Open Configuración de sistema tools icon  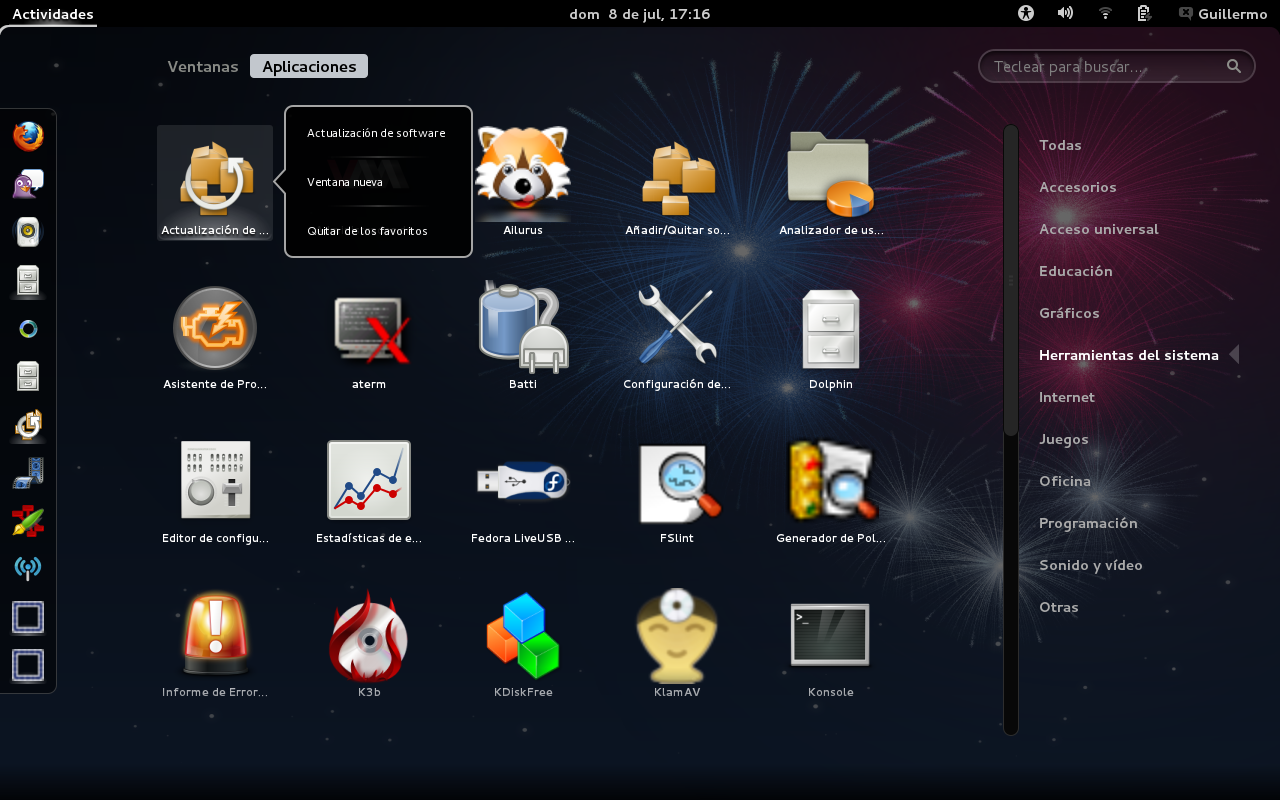(677, 336)
